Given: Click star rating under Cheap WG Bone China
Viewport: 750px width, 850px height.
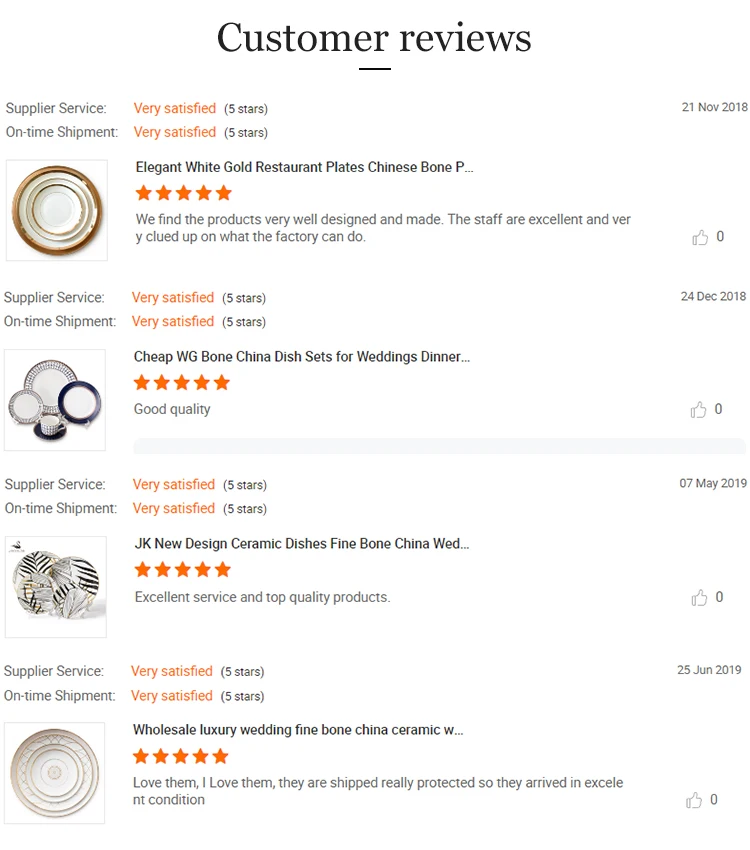Looking at the screenshot, I should 182,382.
